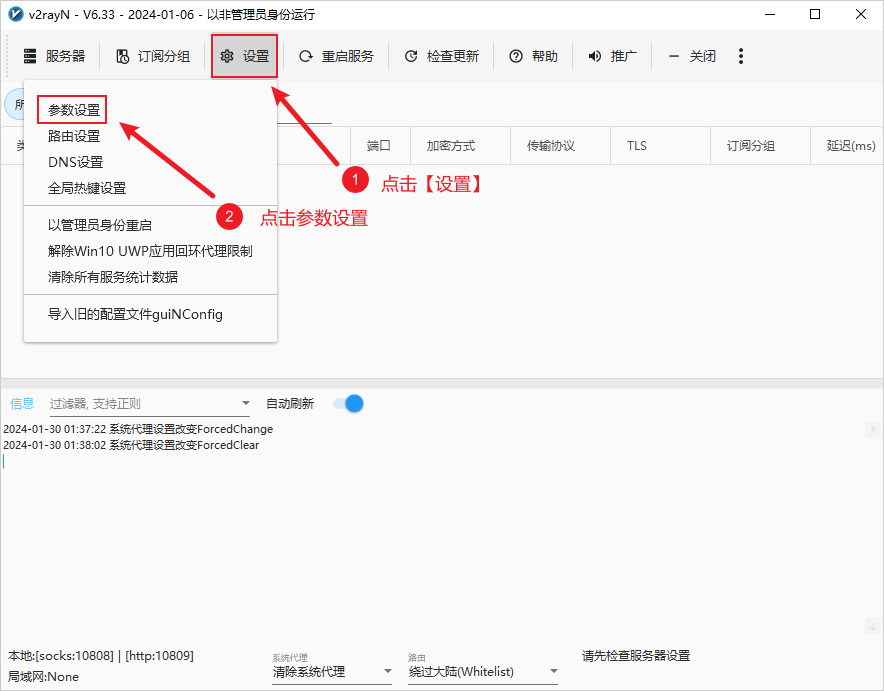This screenshot has width=884, height=691.
Task: Open the 设置 (Settings) gear menu
Action: coord(244,56)
